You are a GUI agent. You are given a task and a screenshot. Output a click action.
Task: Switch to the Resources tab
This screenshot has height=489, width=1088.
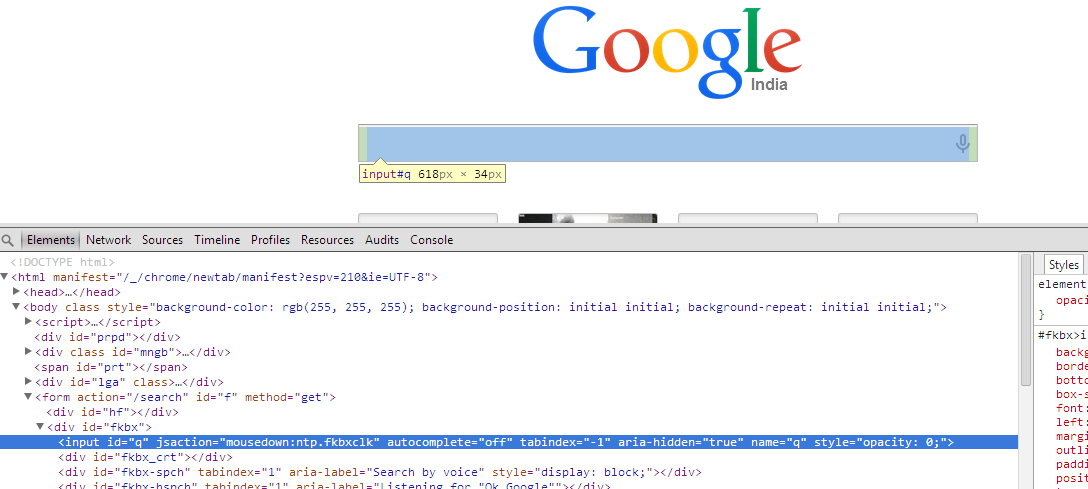click(x=328, y=240)
